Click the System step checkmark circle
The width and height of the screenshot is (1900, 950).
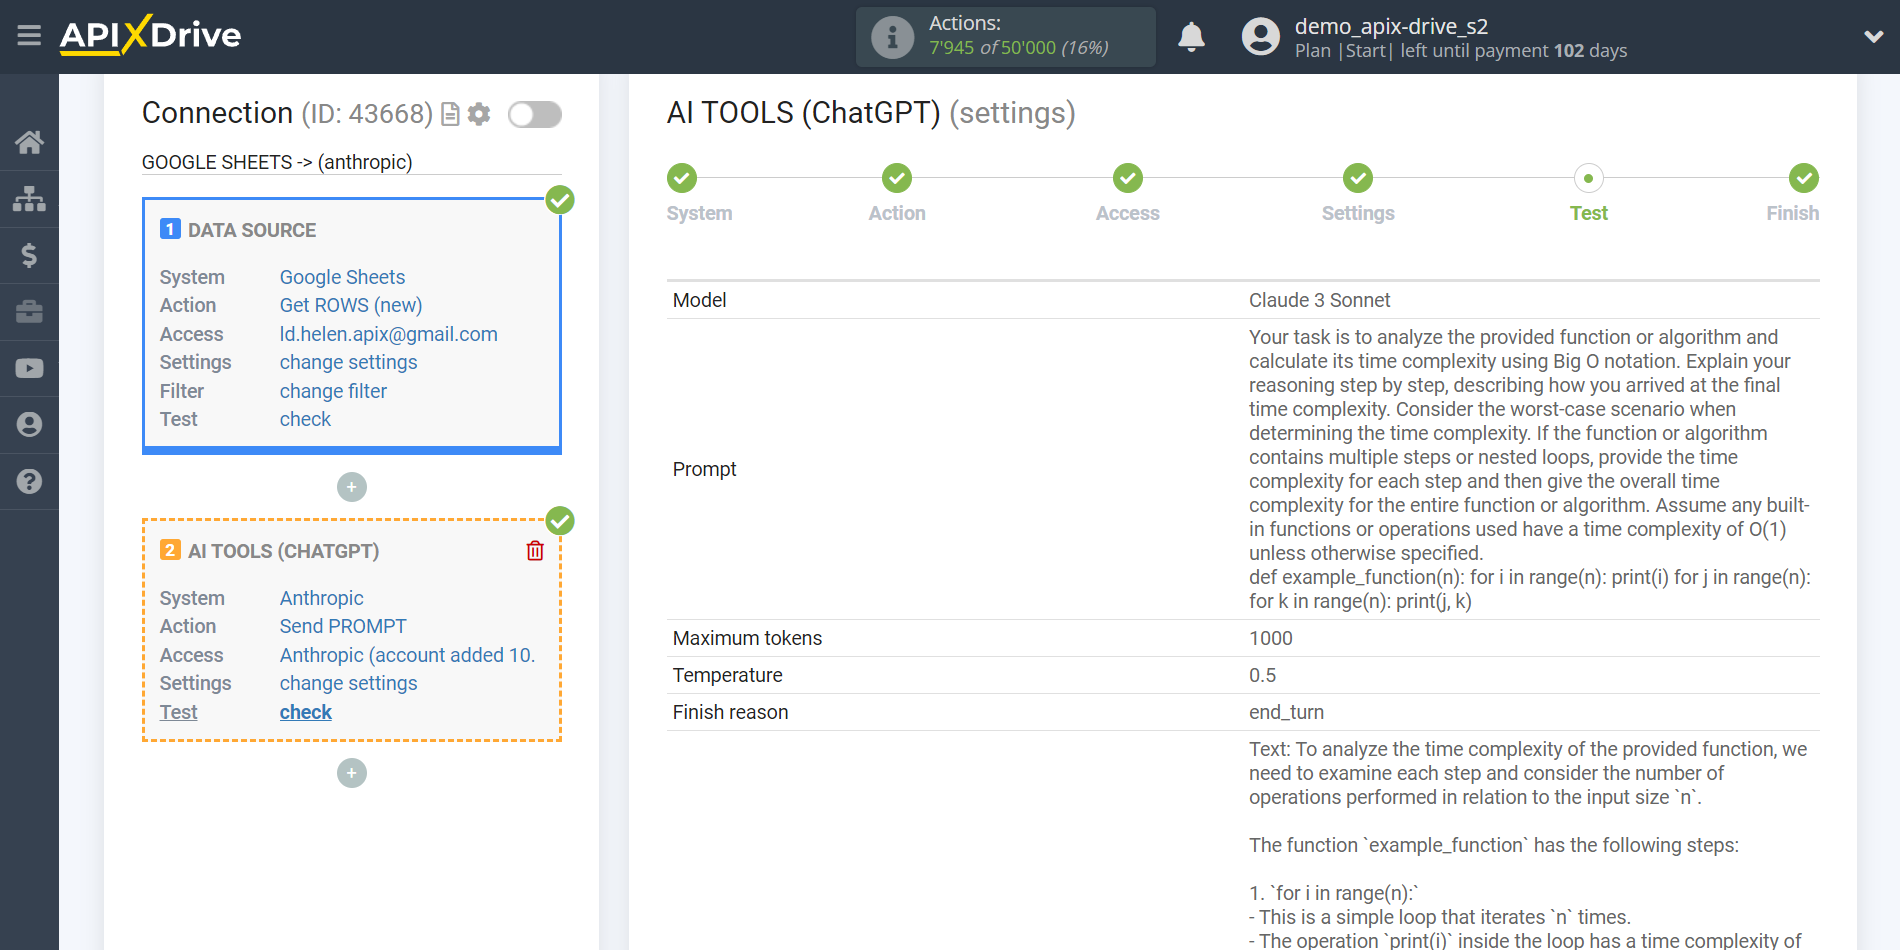click(682, 178)
